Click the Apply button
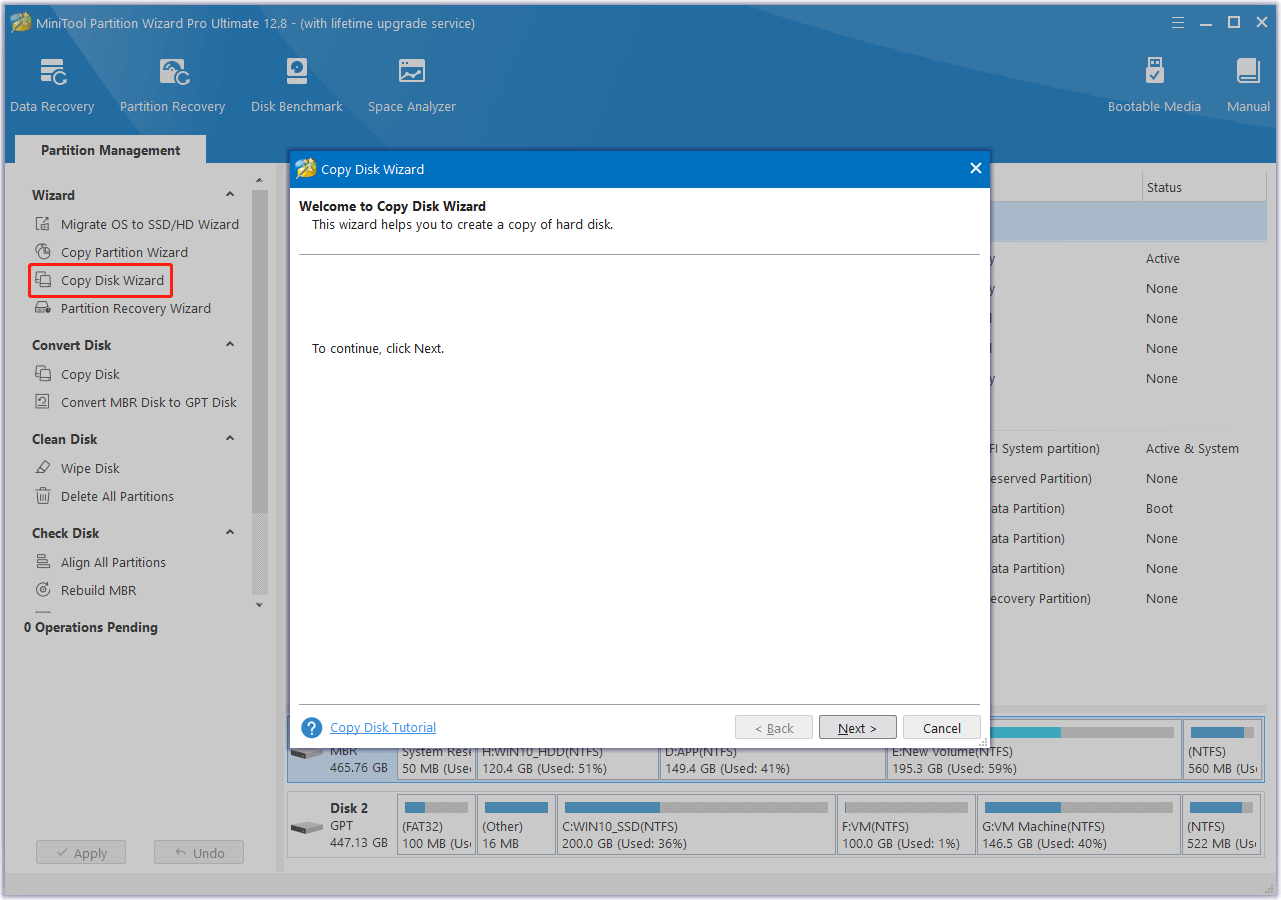The height and width of the screenshot is (900, 1281). 81,853
